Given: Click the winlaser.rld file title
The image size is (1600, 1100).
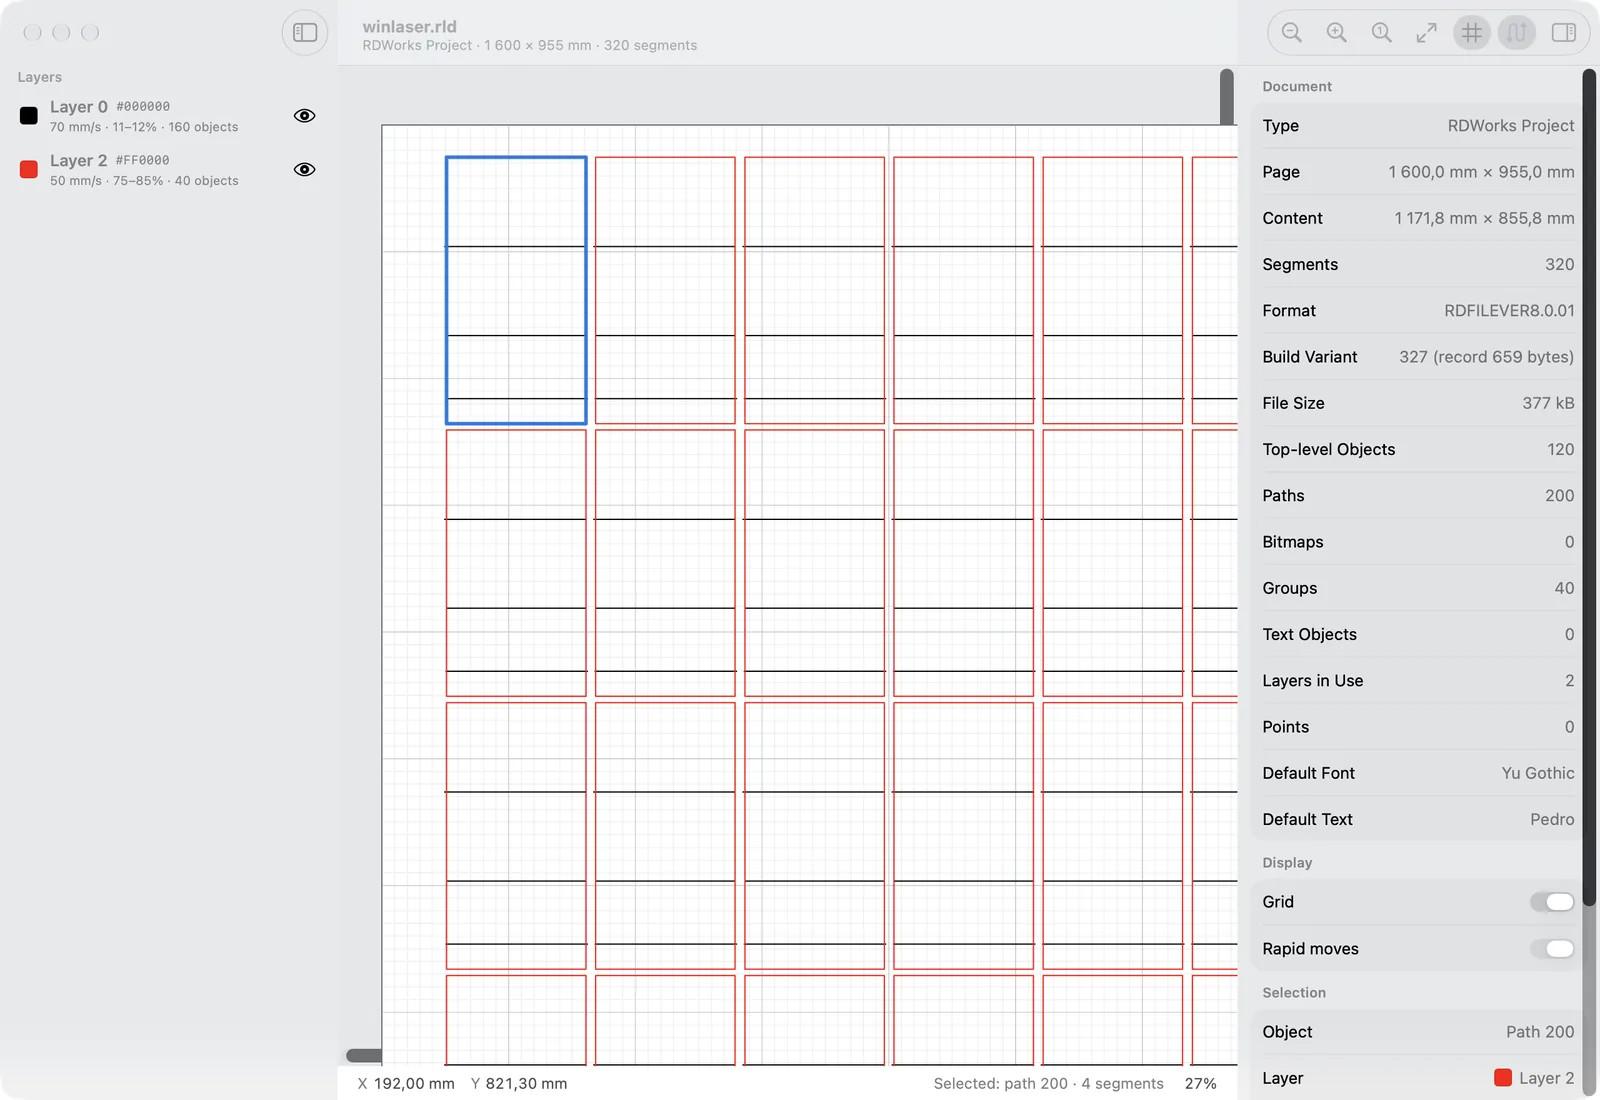Looking at the screenshot, I should click(409, 27).
